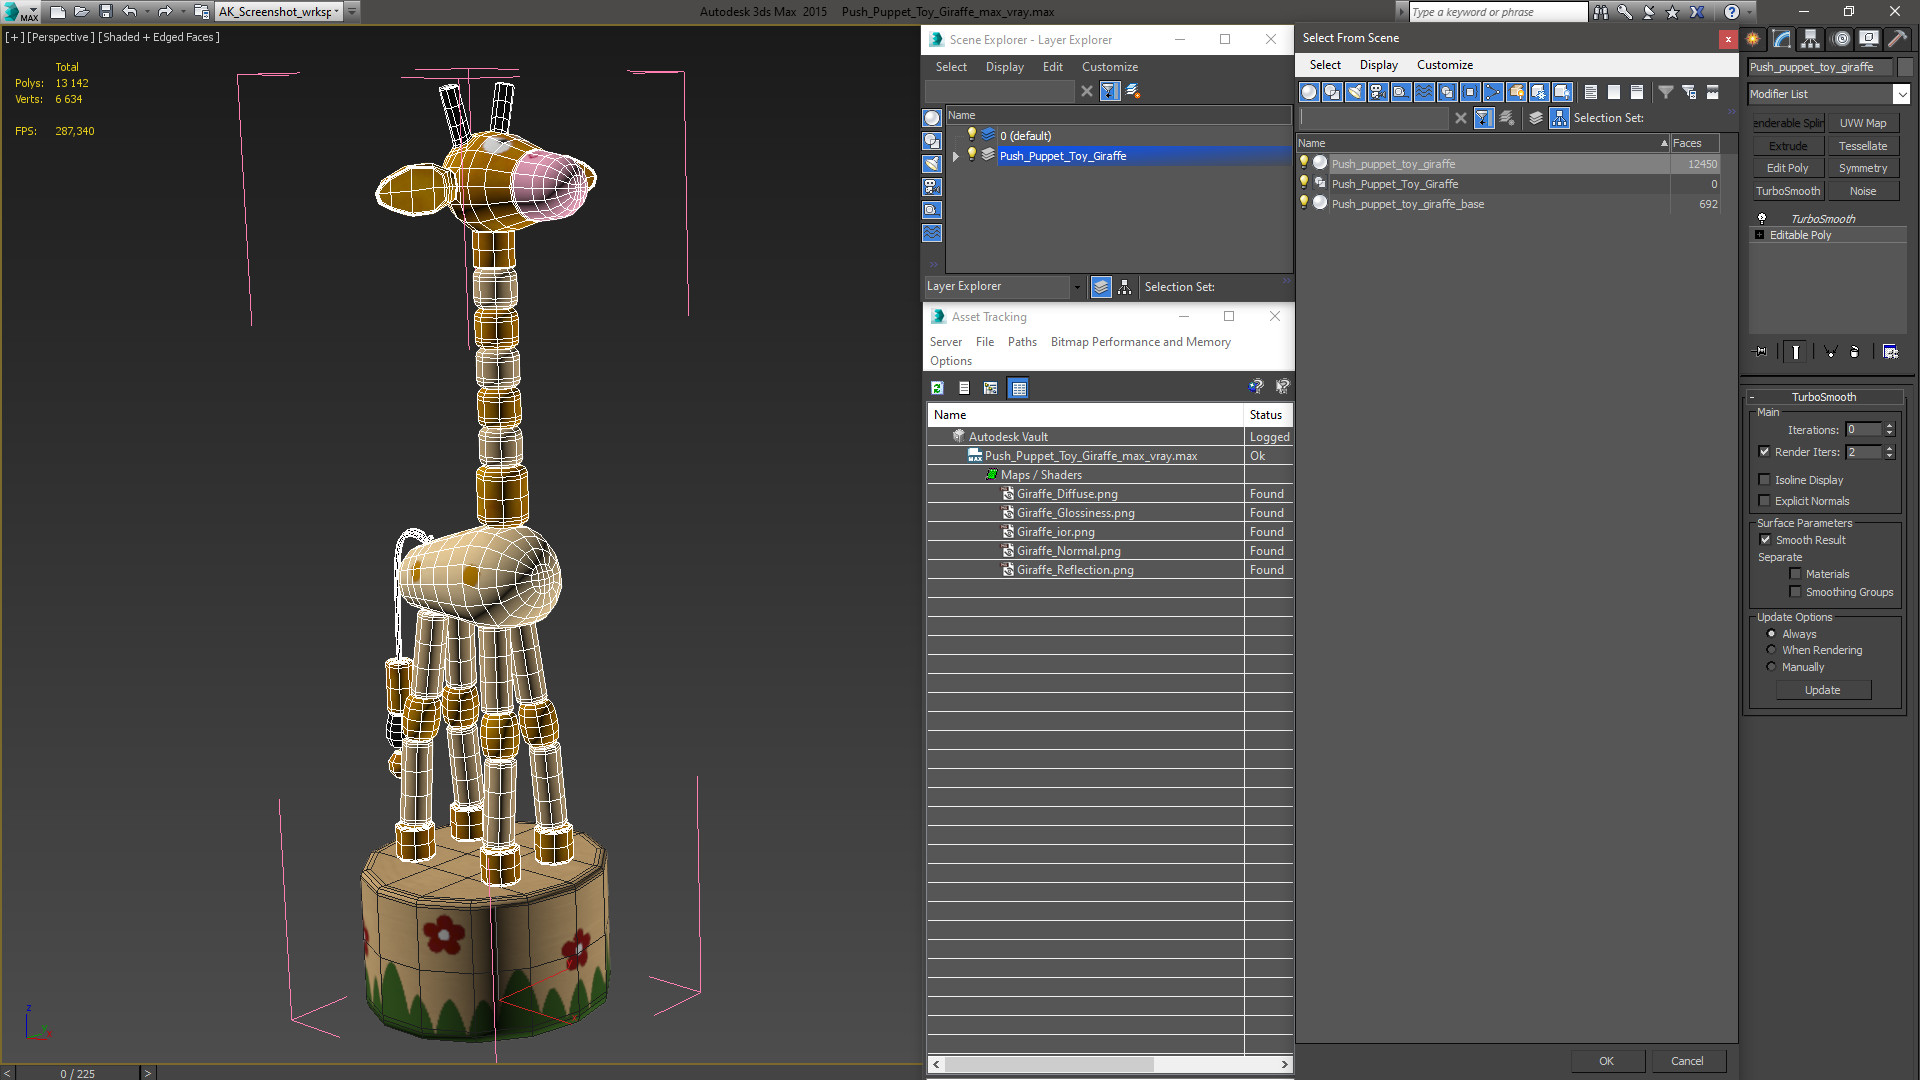Expand the Editable Poly stack entry
This screenshot has height=1080, width=1920.
1760,235
